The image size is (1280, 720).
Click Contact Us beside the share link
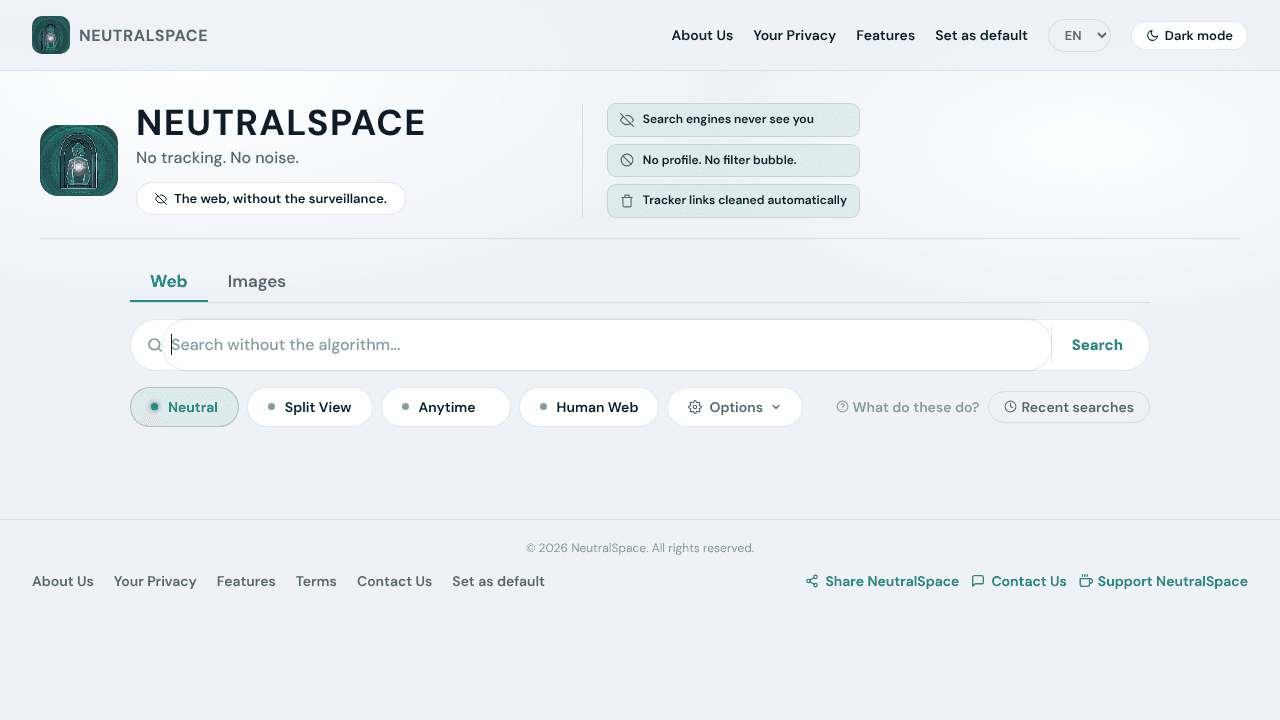coord(1019,581)
